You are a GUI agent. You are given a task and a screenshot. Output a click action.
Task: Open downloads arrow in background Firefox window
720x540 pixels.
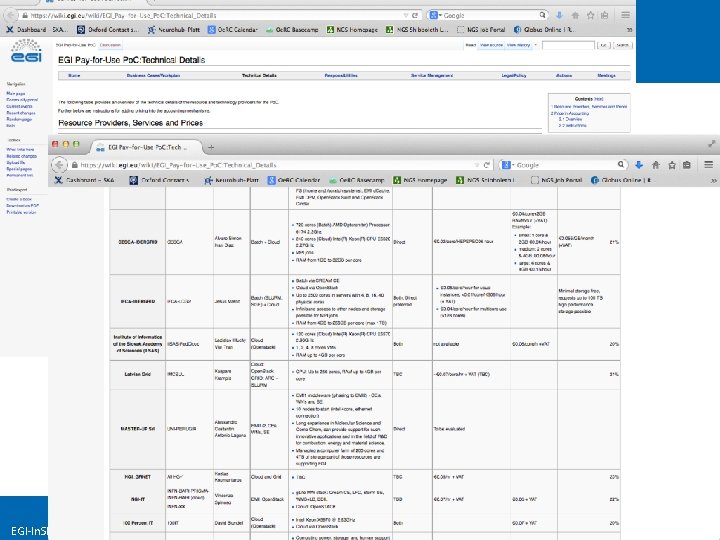click(559, 15)
